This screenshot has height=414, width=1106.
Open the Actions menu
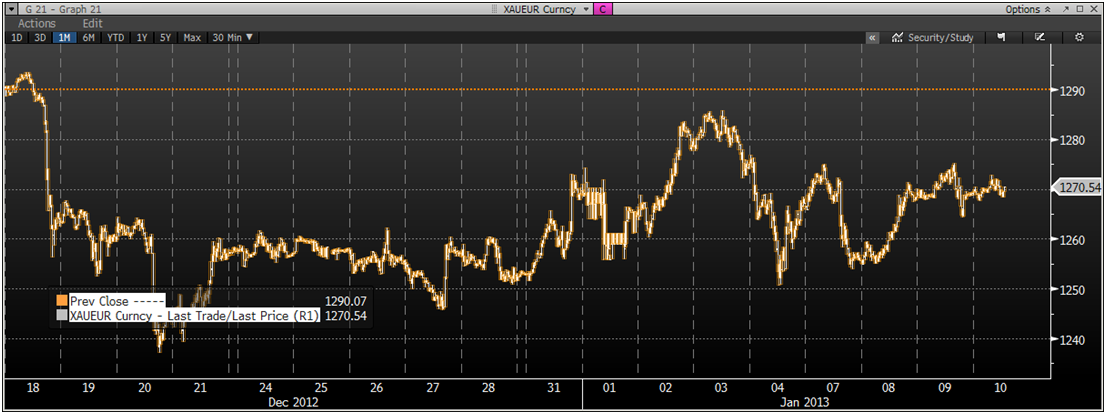pos(37,23)
